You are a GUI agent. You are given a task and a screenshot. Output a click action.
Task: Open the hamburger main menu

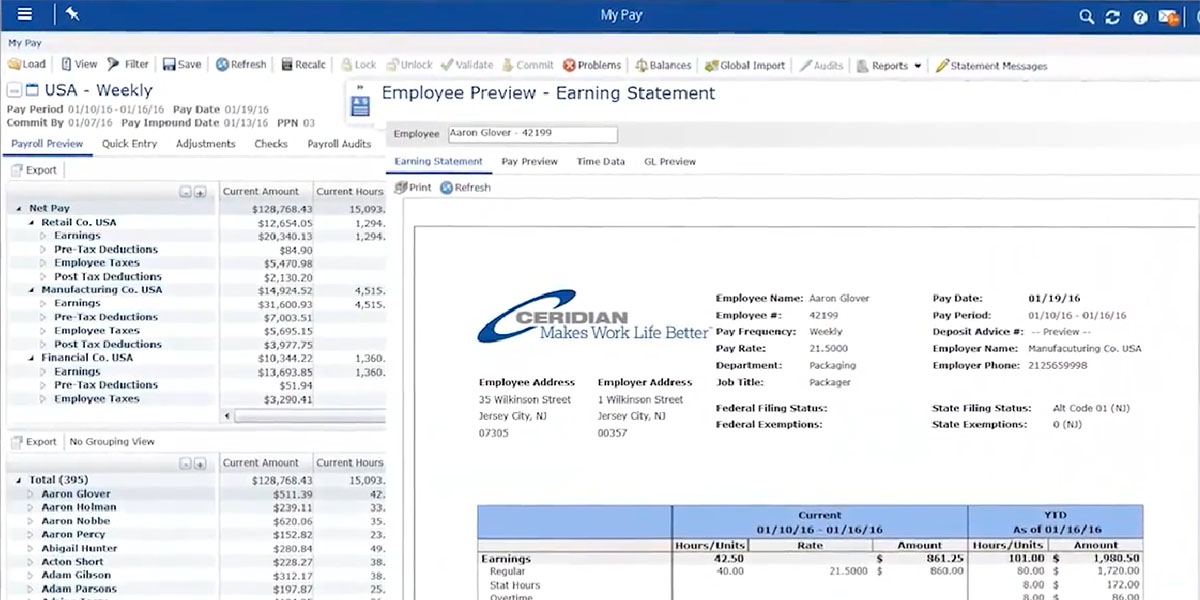[25, 15]
